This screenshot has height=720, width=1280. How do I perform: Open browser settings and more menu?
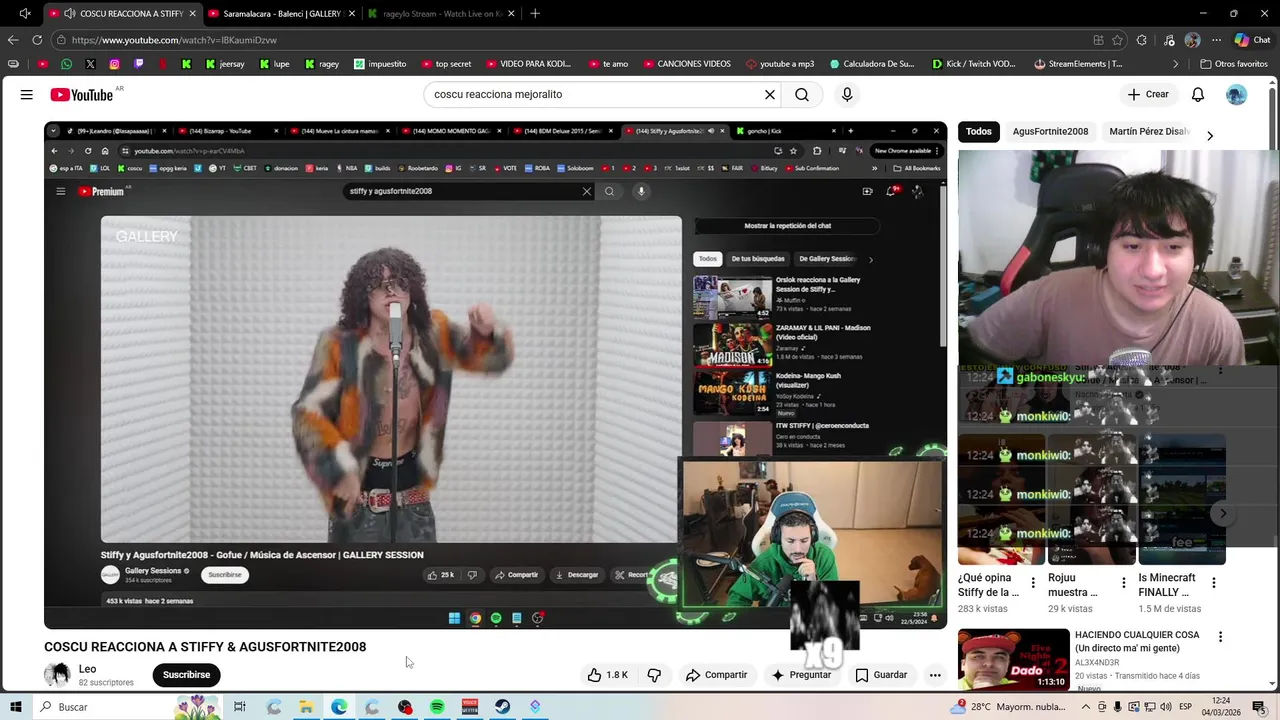pyautogui.click(x=1216, y=40)
